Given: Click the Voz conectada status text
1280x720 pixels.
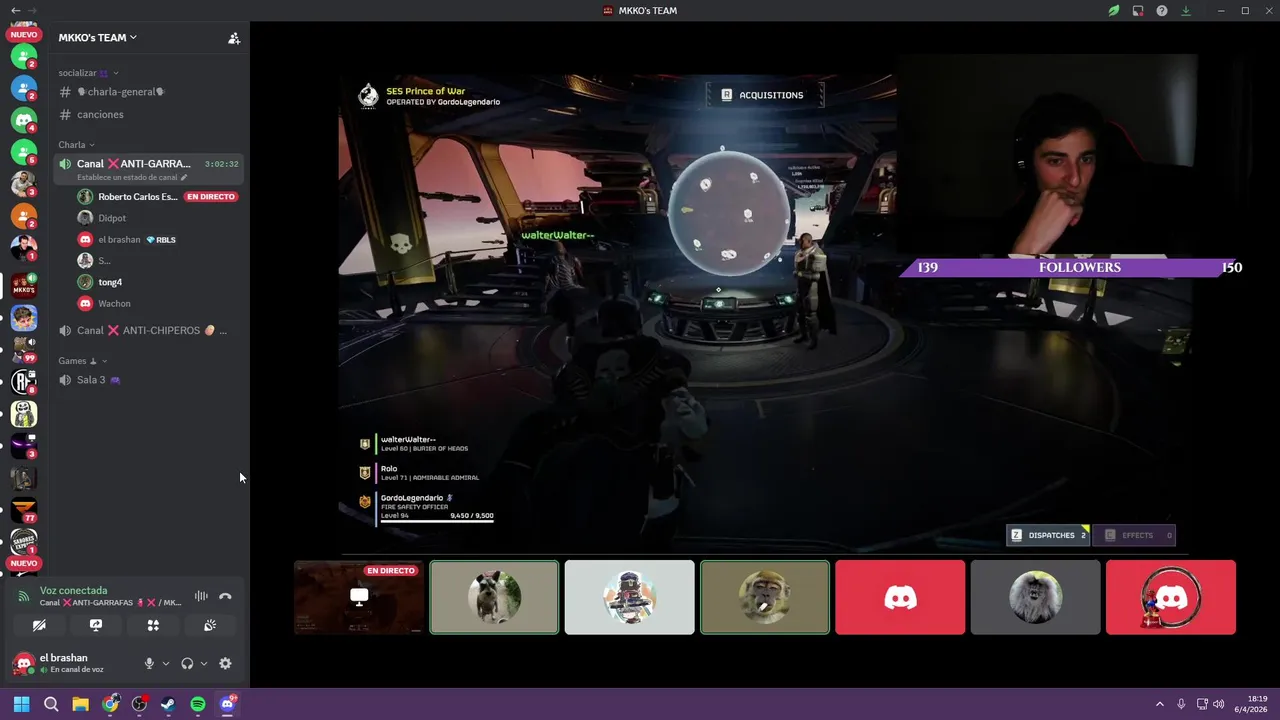Looking at the screenshot, I should coord(73,591).
